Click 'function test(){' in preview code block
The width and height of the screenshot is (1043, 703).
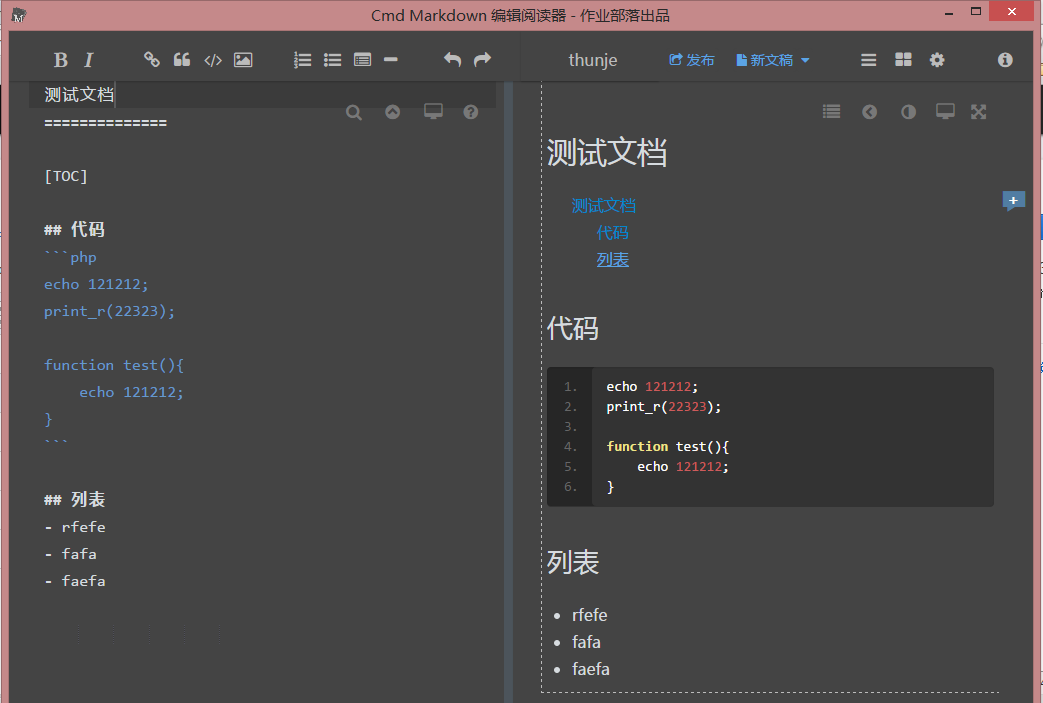(668, 446)
